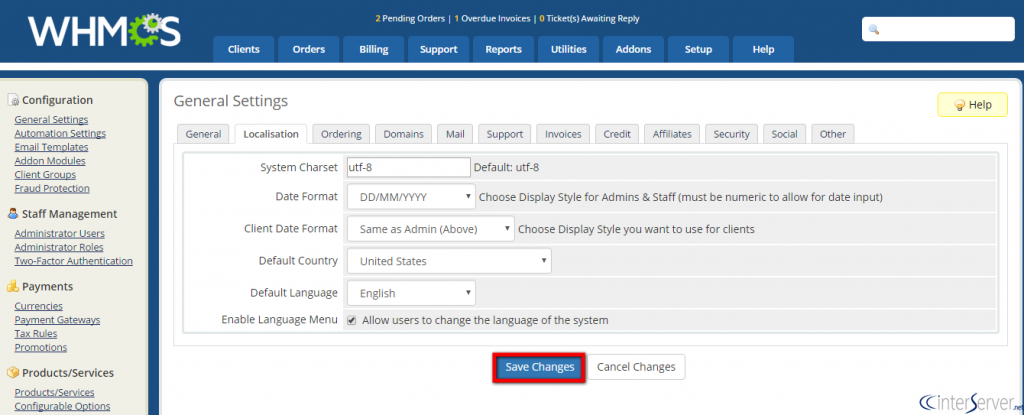Screen dimensions: 1024x415
Task: Open the Billing menu
Action: [374, 49]
